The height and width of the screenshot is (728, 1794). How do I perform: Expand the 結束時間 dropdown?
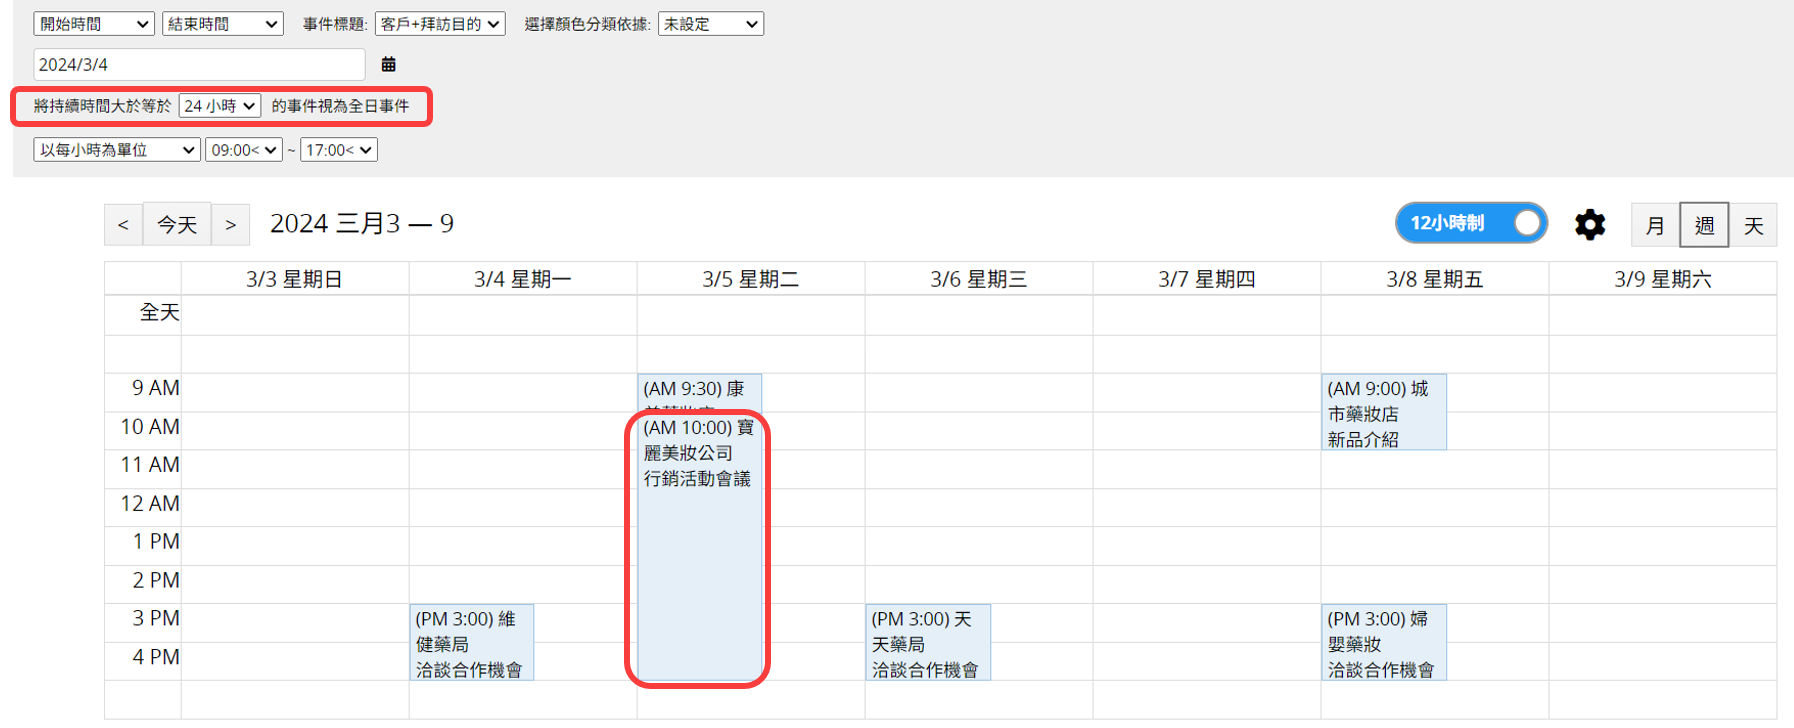[222, 24]
